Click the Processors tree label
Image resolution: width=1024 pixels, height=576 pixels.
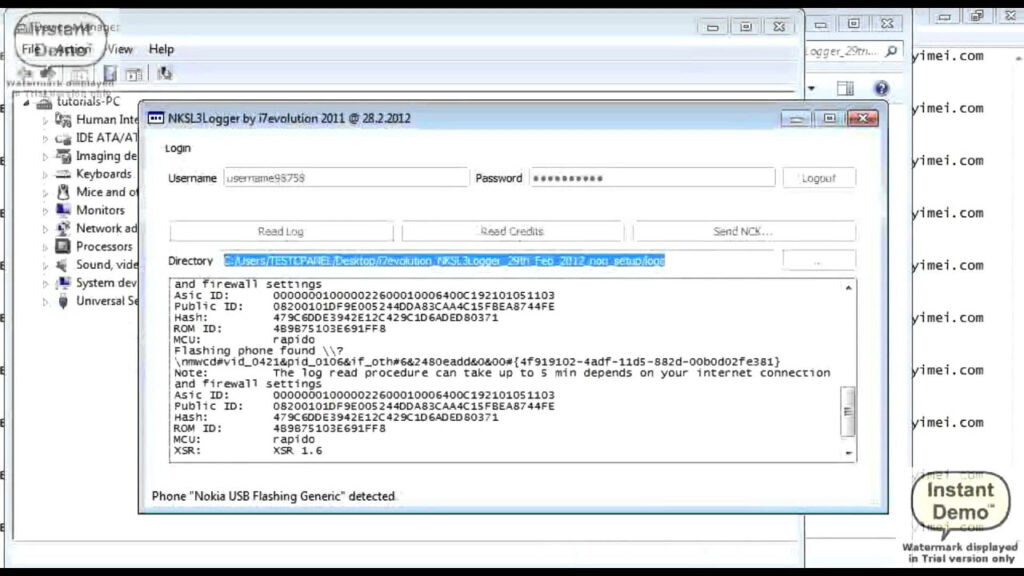[104, 246]
